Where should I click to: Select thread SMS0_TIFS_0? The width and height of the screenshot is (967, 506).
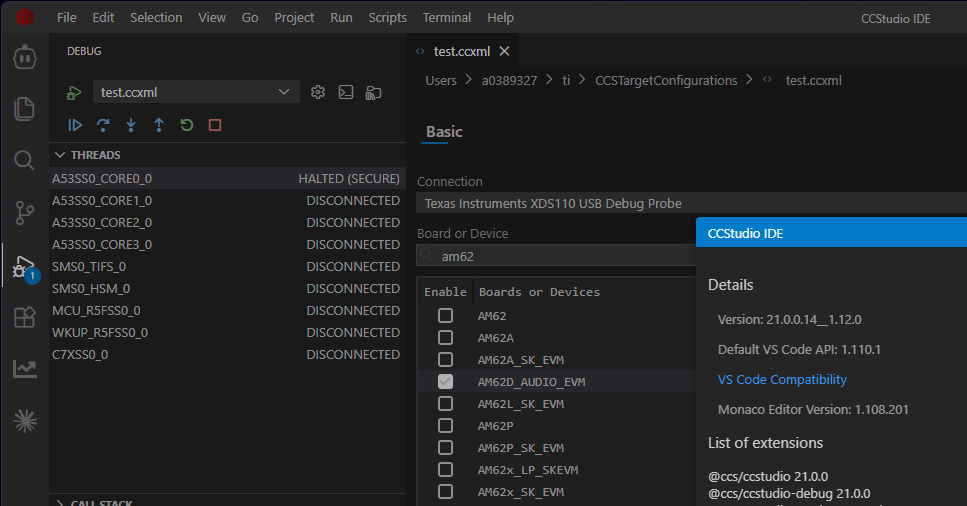click(228, 267)
